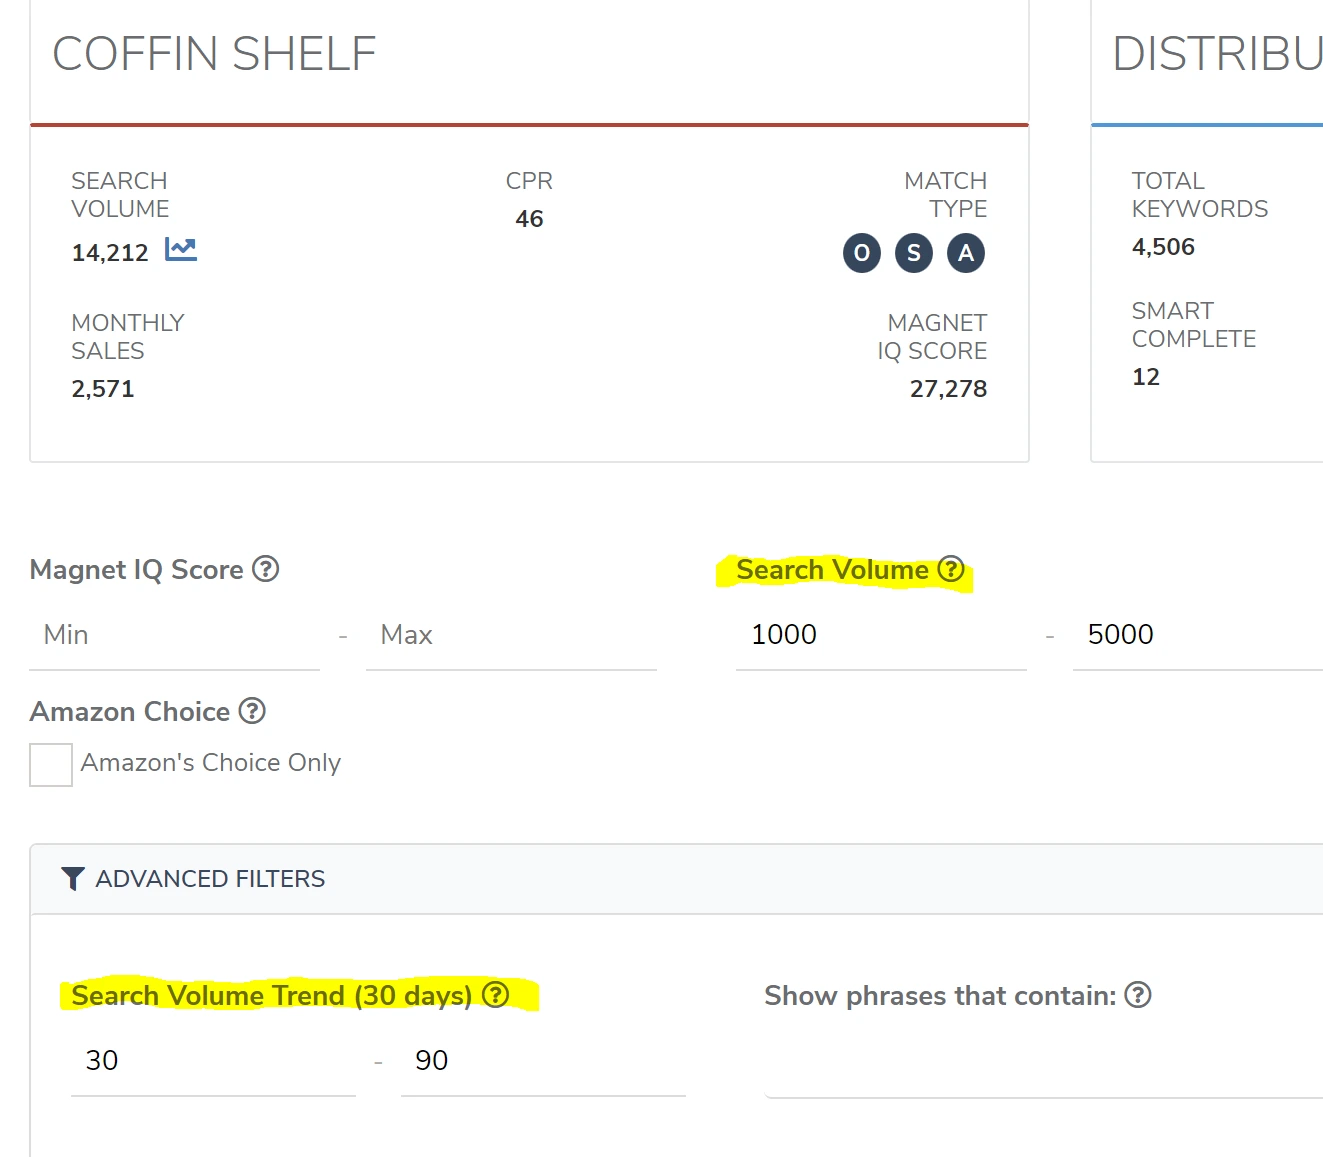Show the Amazon Choice help tooltip
This screenshot has height=1157, width=1323.
(x=252, y=711)
